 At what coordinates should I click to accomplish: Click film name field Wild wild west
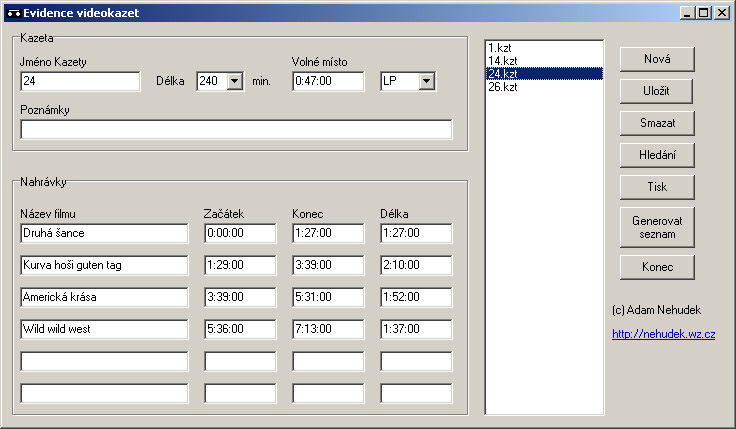pos(104,329)
